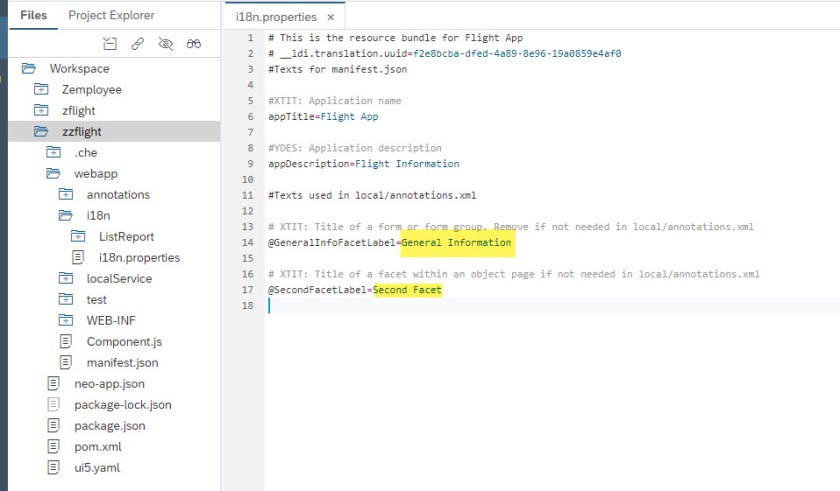Open Component.js file name
Image resolution: width=840 pixels, height=491 pixels.
(x=124, y=342)
